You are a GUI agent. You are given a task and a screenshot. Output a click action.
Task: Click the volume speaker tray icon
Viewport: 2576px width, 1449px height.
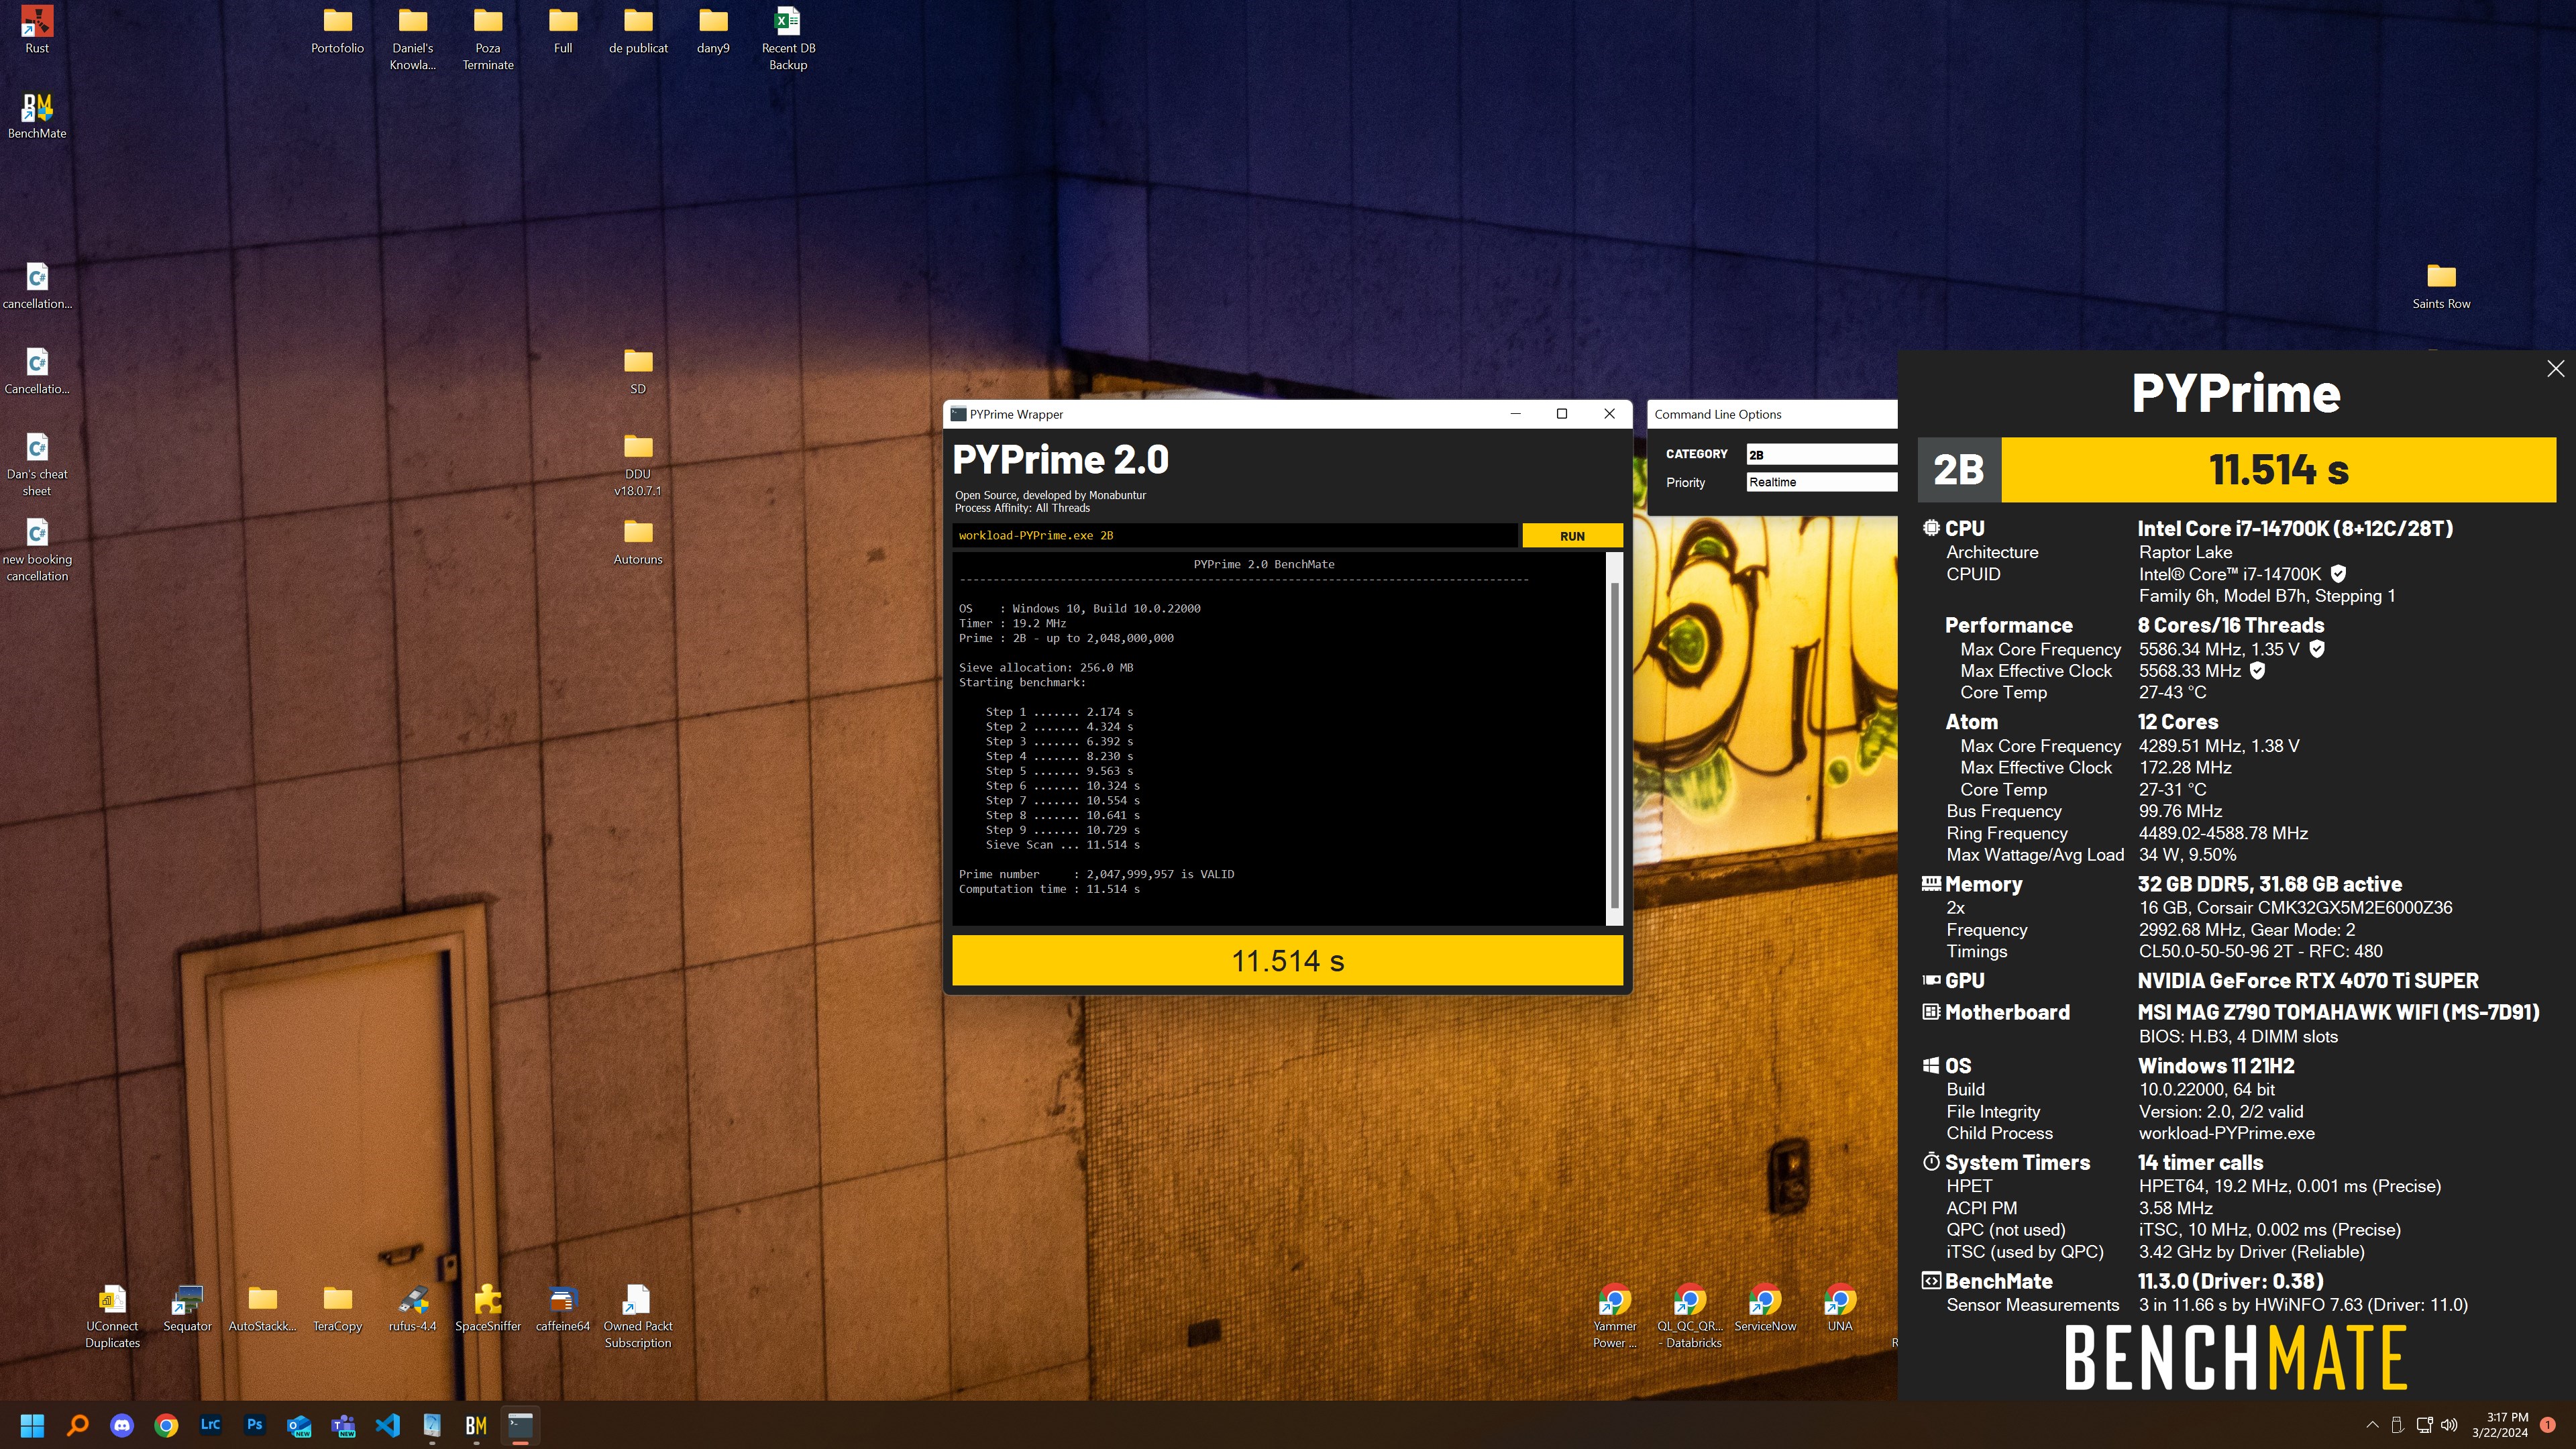2449,1425
